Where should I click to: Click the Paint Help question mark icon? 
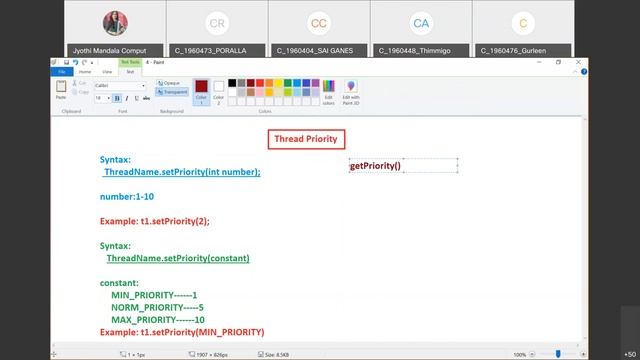click(x=584, y=72)
